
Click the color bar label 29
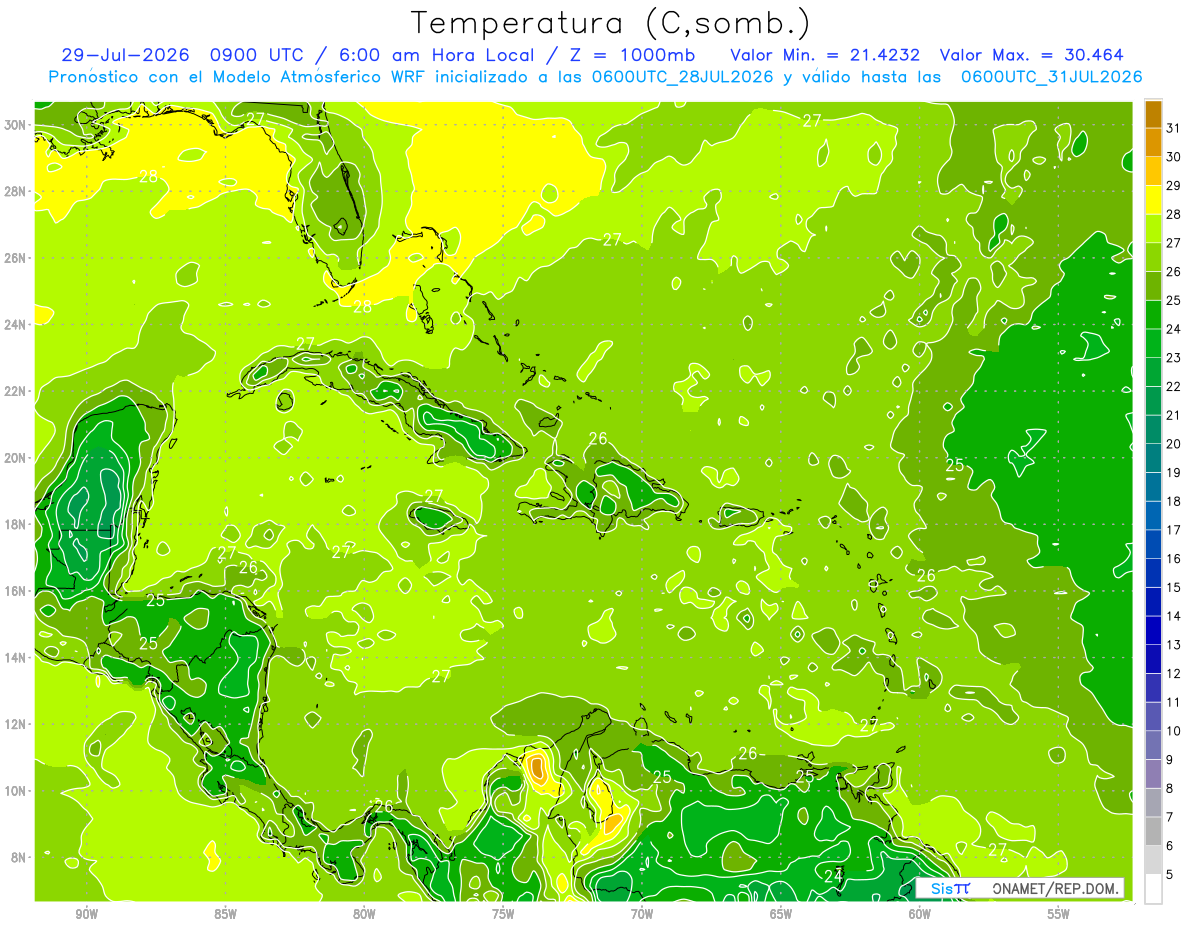click(1173, 185)
